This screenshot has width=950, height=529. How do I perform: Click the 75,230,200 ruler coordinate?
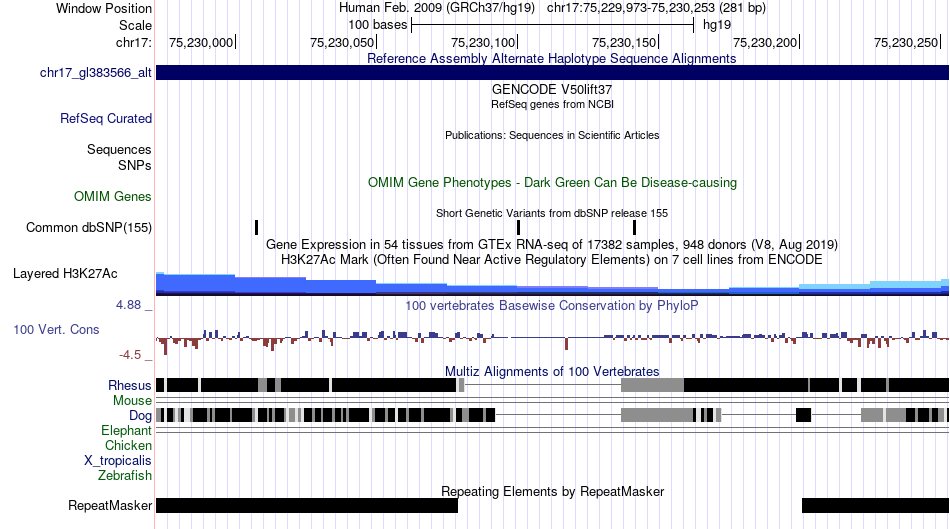(765, 42)
